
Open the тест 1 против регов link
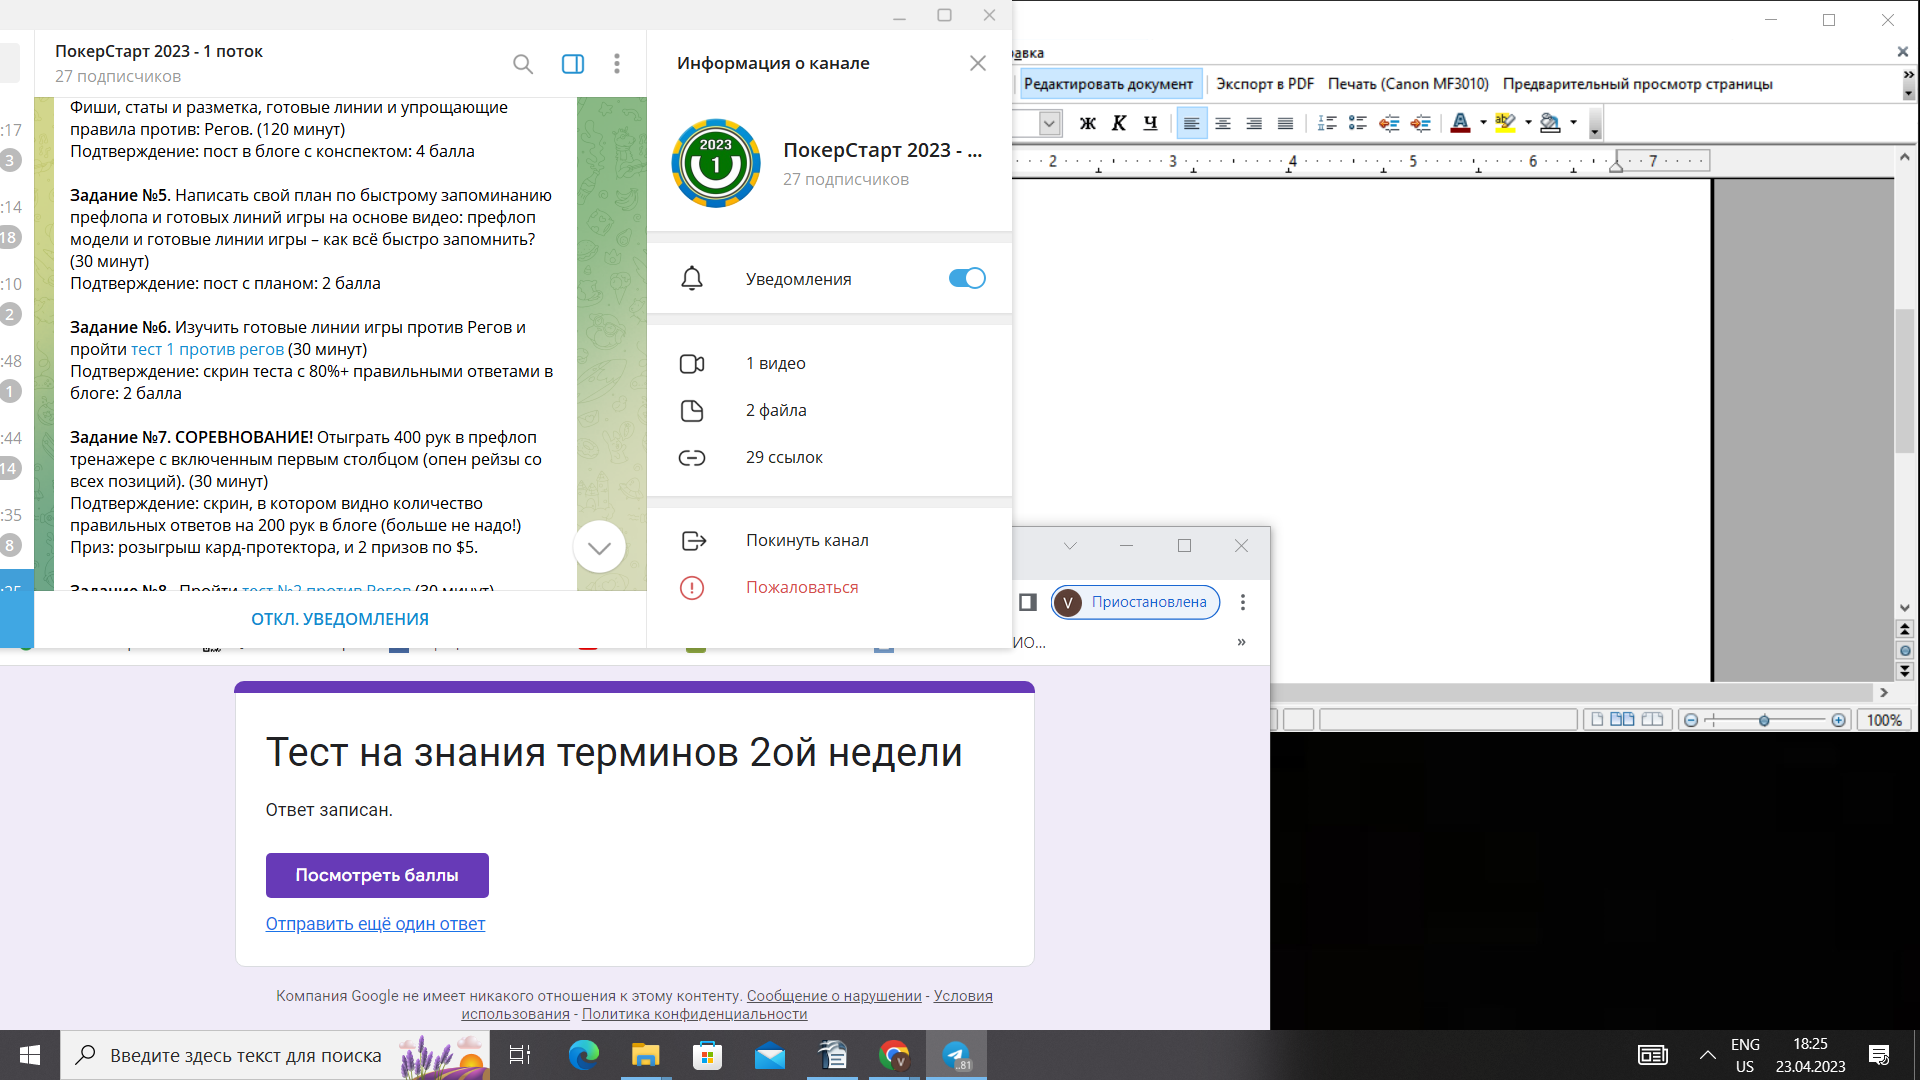[207, 349]
